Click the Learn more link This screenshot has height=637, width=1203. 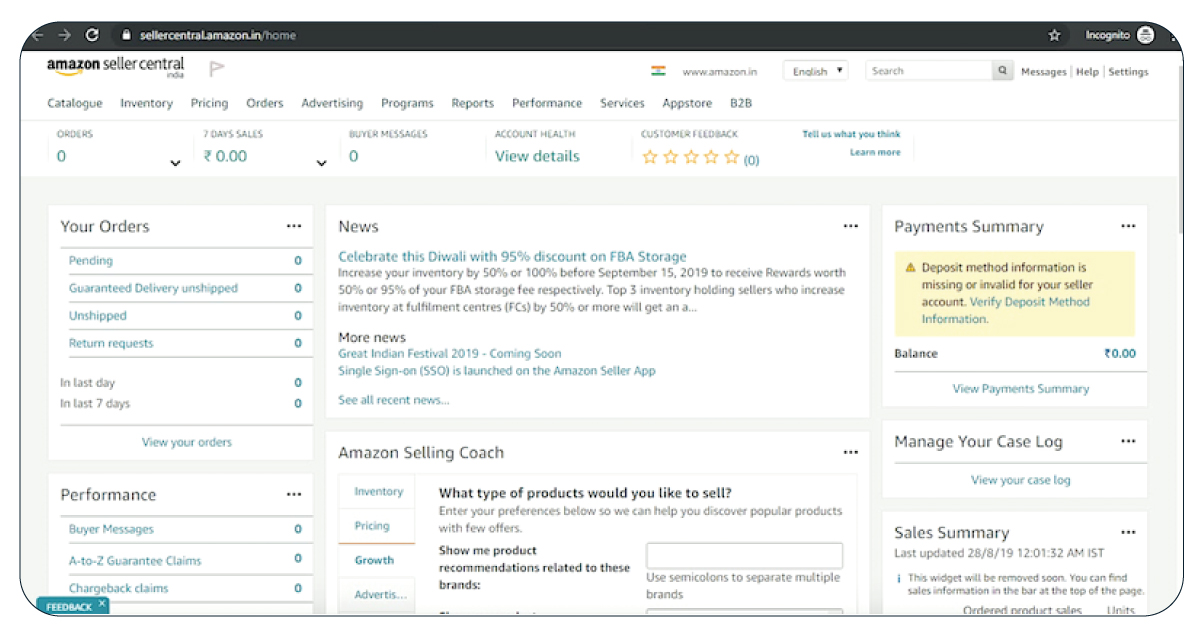[875, 152]
